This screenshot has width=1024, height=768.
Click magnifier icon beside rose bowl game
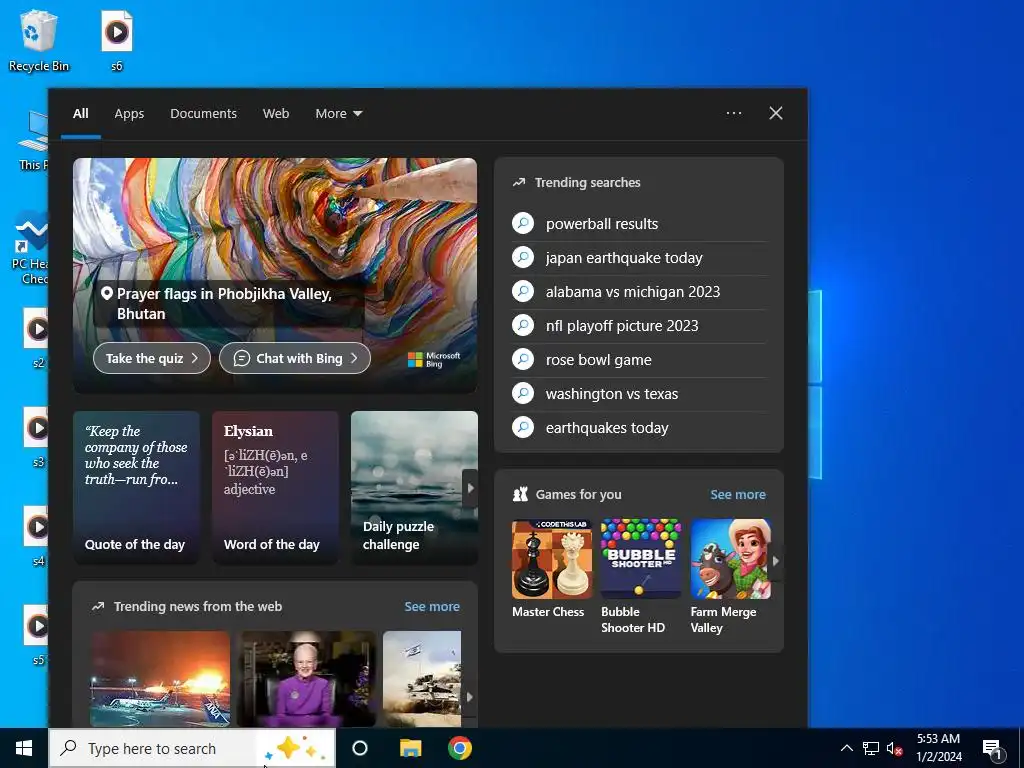[523, 359]
